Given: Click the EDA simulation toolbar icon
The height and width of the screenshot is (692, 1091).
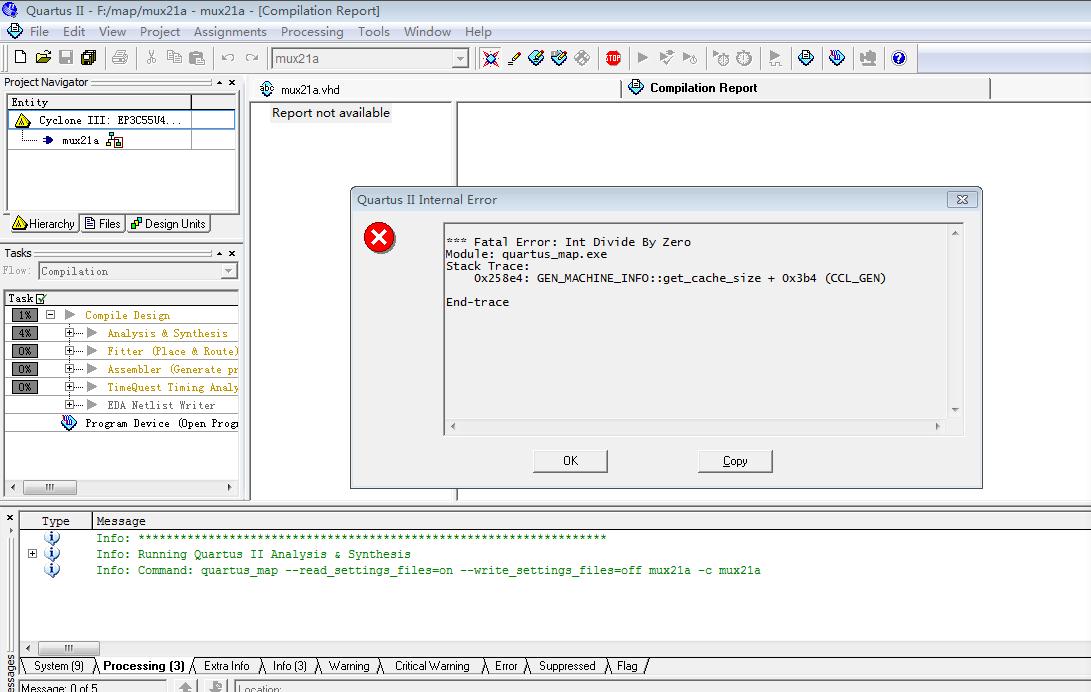Looking at the screenshot, I should pos(775,58).
